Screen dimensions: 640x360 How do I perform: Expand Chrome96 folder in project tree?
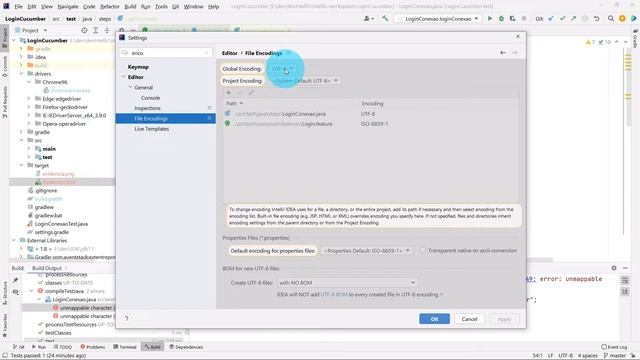pyautogui.click(x=29, y=82)
